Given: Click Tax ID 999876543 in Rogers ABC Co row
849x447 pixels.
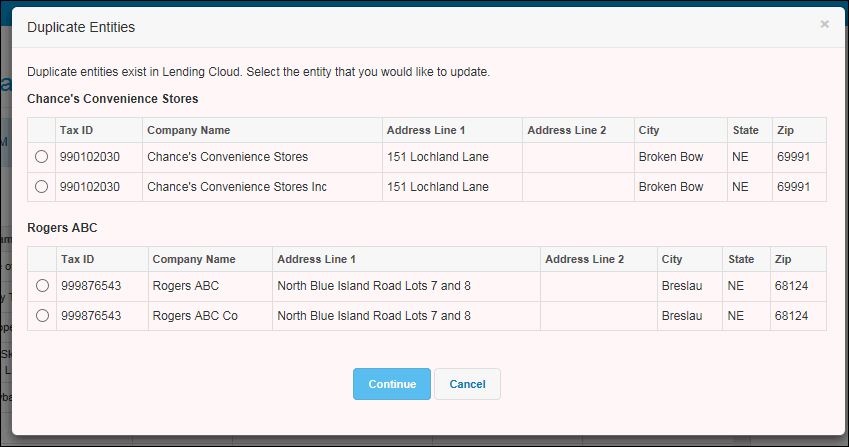Looking at the screenshot, I should coord(91,315).
